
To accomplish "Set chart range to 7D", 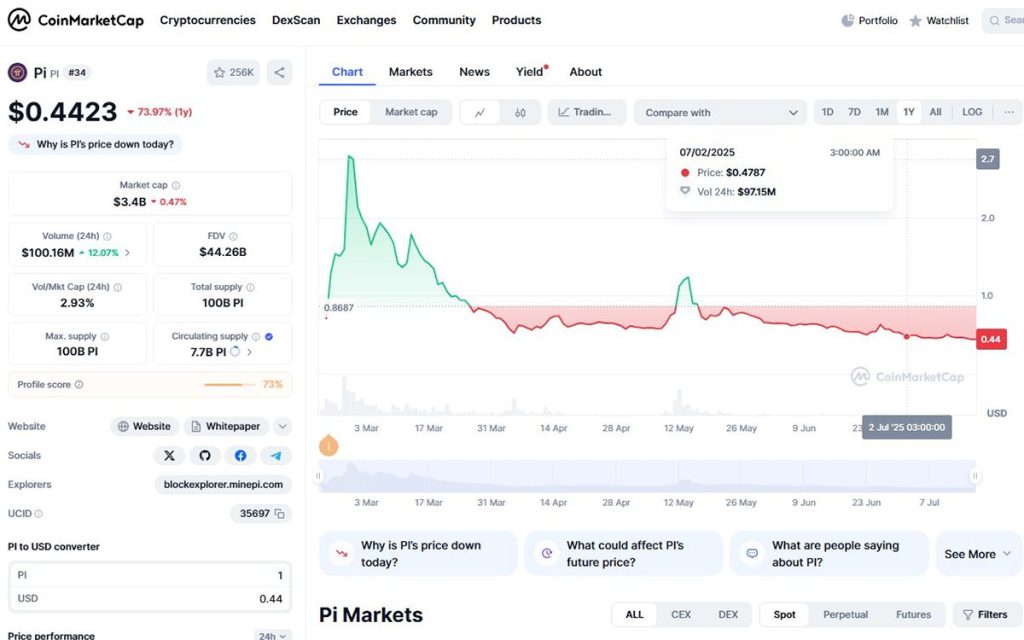I will click(x=854, y=112).
